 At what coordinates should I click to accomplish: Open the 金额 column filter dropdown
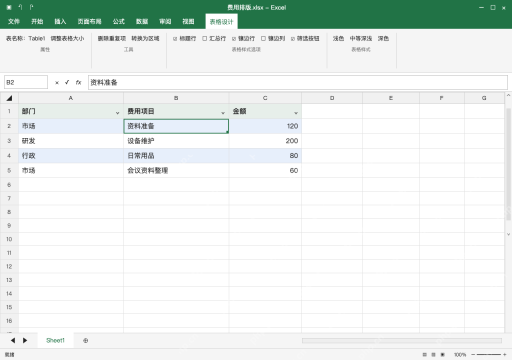tap(296, 113)
